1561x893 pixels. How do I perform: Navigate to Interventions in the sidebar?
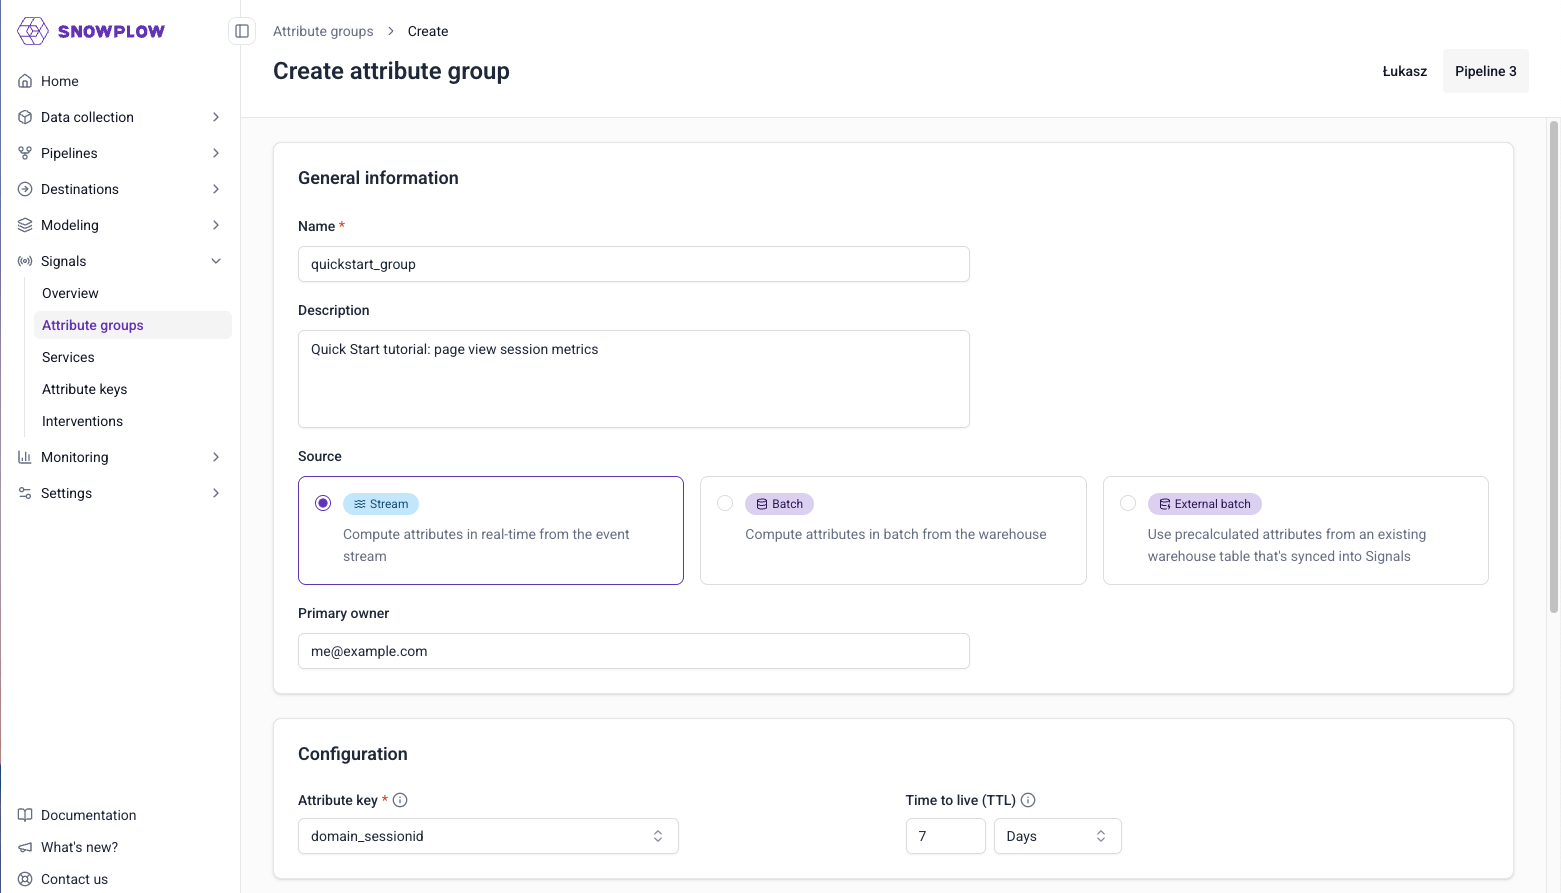point(82,421)
